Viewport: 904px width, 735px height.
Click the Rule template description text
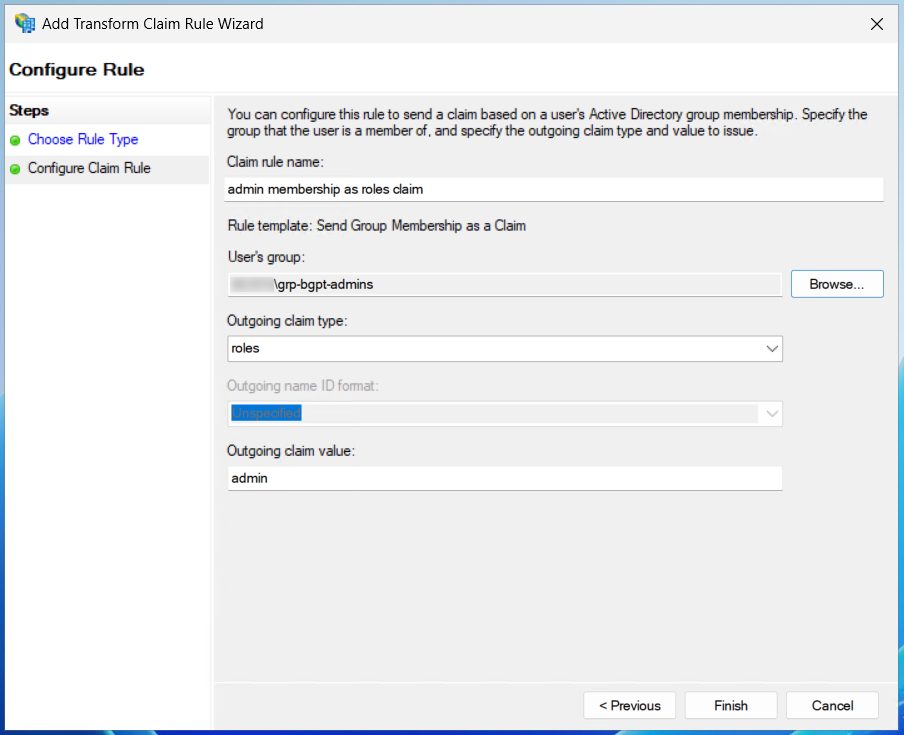[376, 226]
